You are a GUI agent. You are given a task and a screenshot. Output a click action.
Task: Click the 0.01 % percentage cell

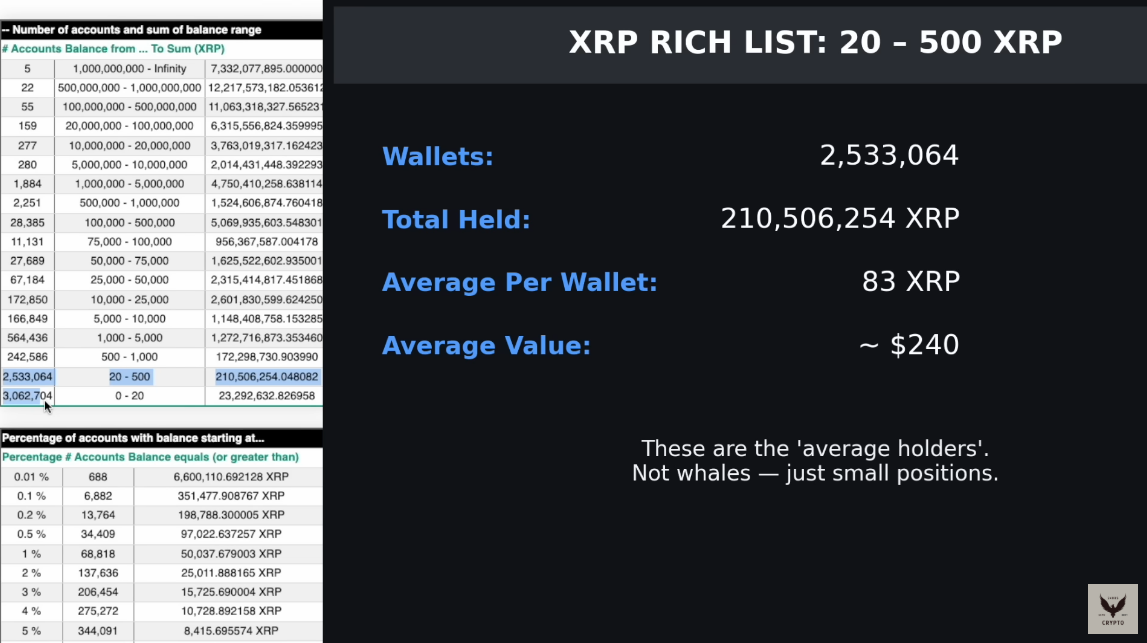pyautogui.click(x=30, y=477)
